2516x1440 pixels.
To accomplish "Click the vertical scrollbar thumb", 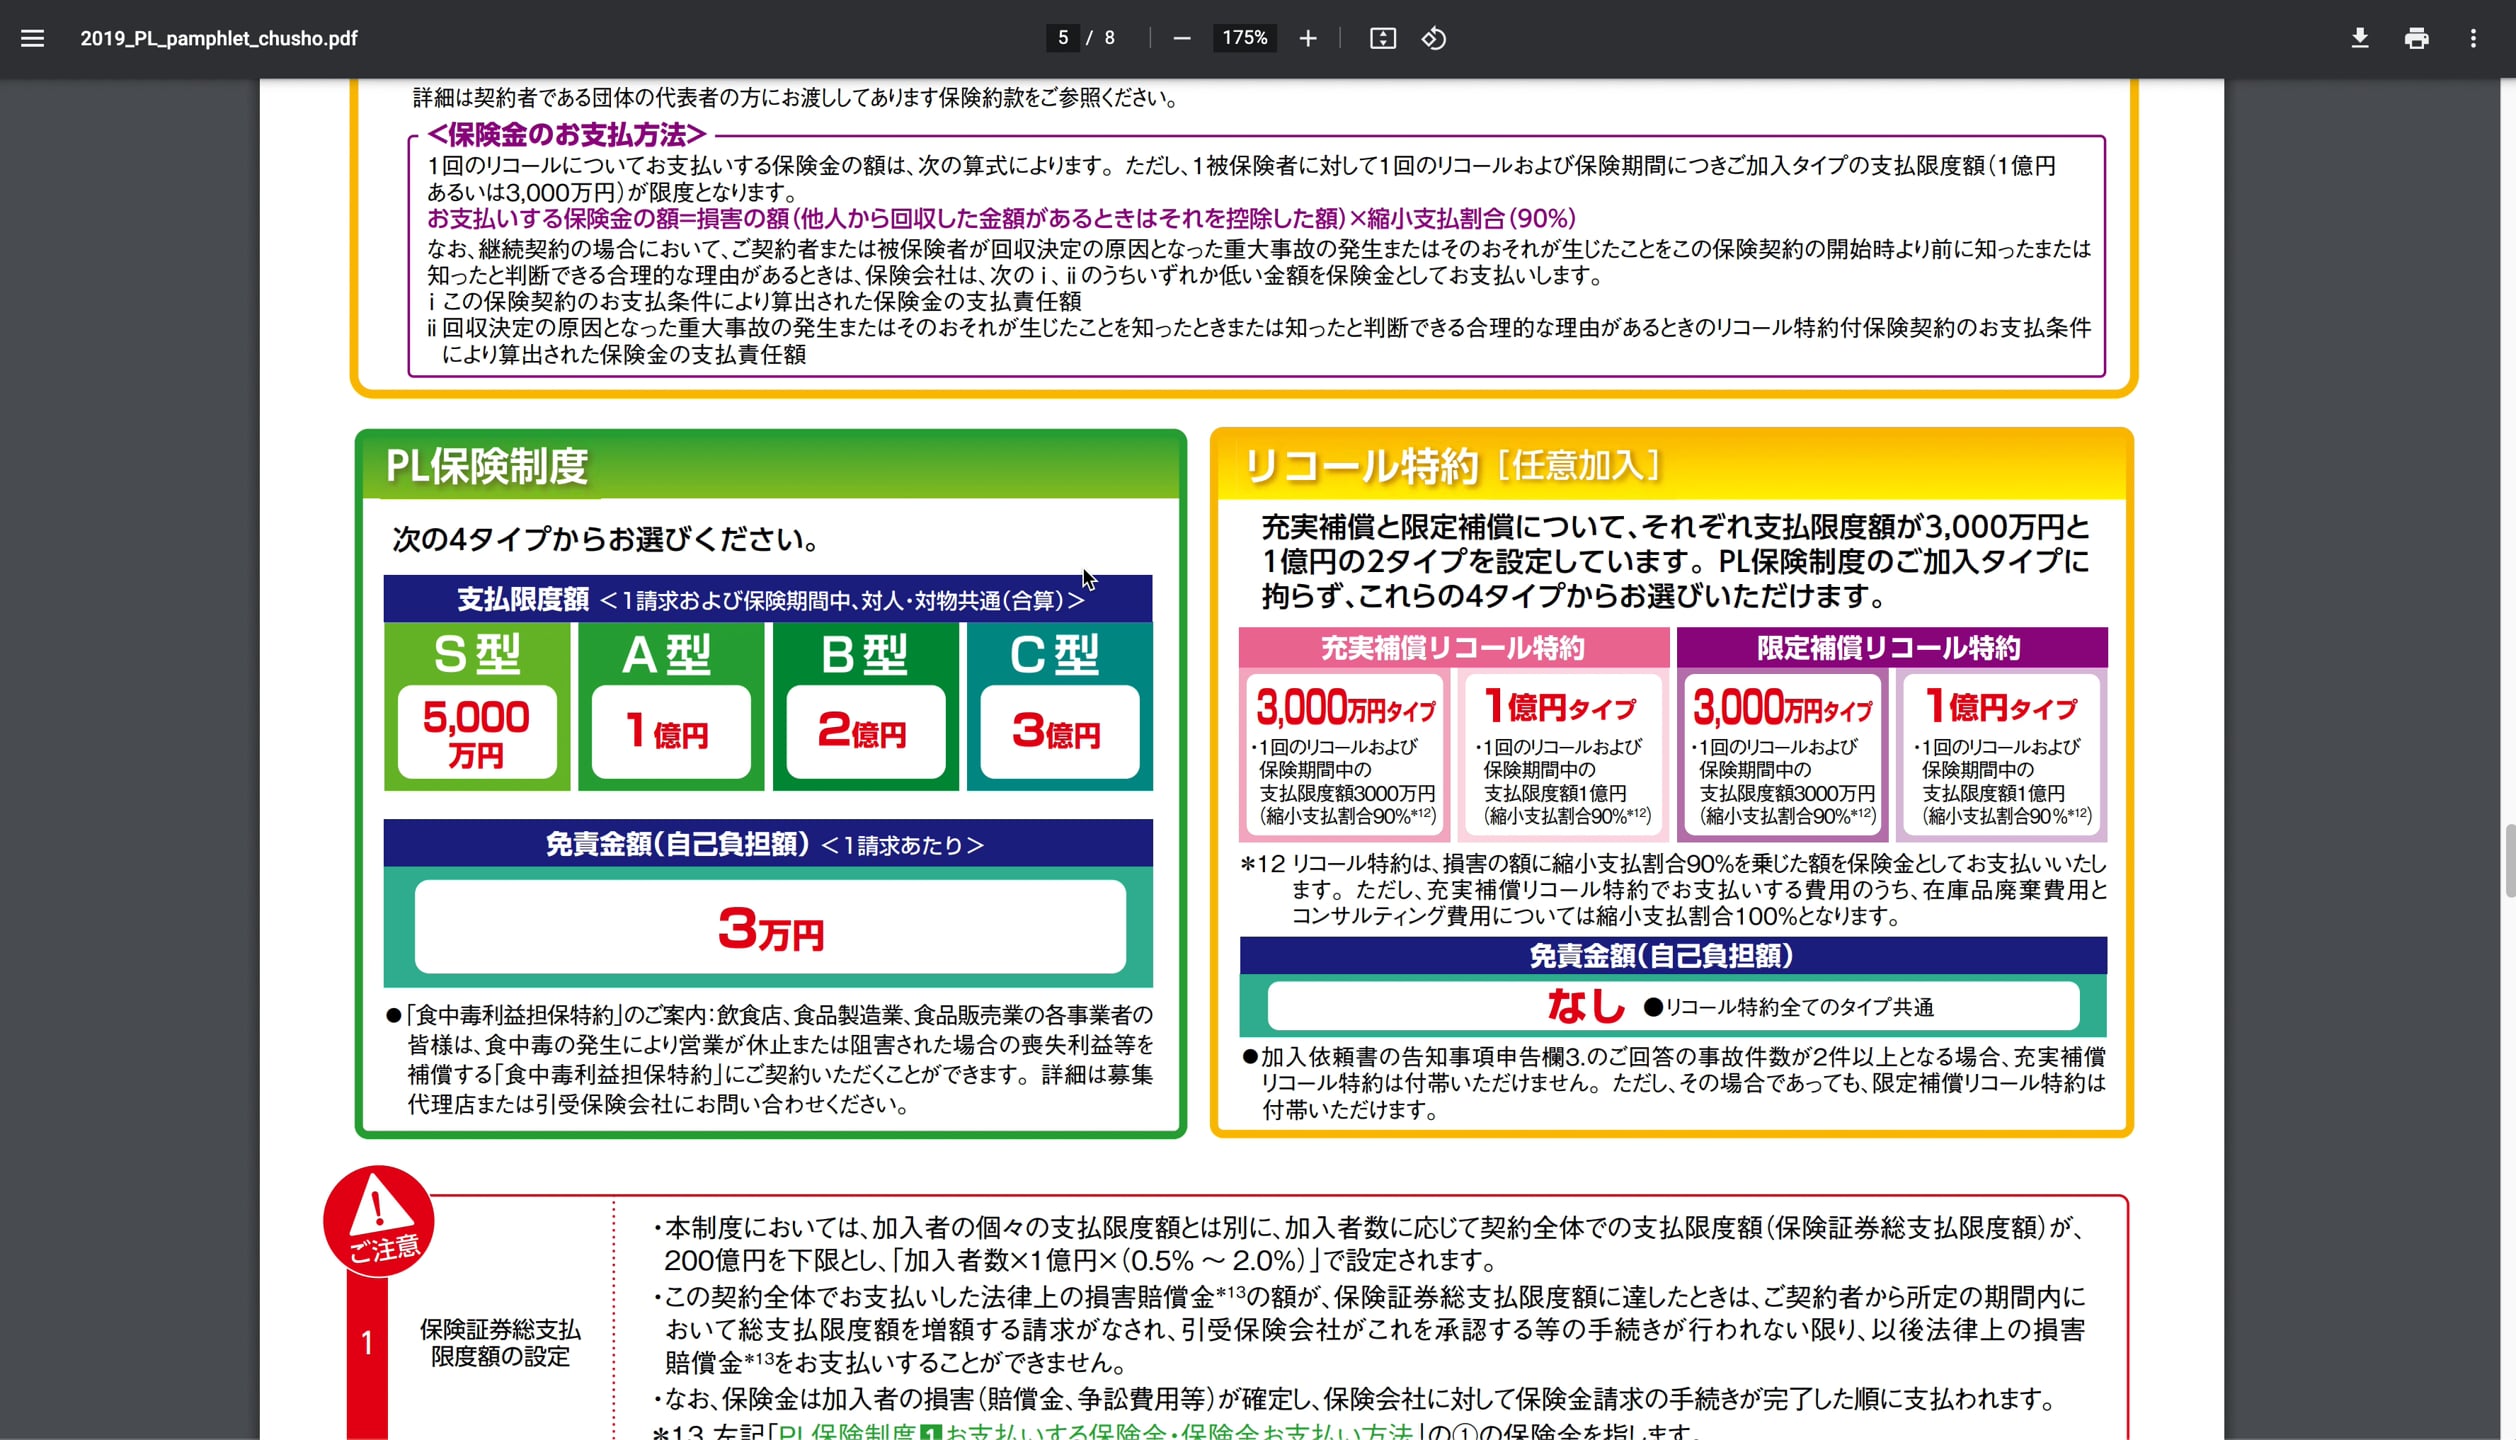I will pos(2508,860).
